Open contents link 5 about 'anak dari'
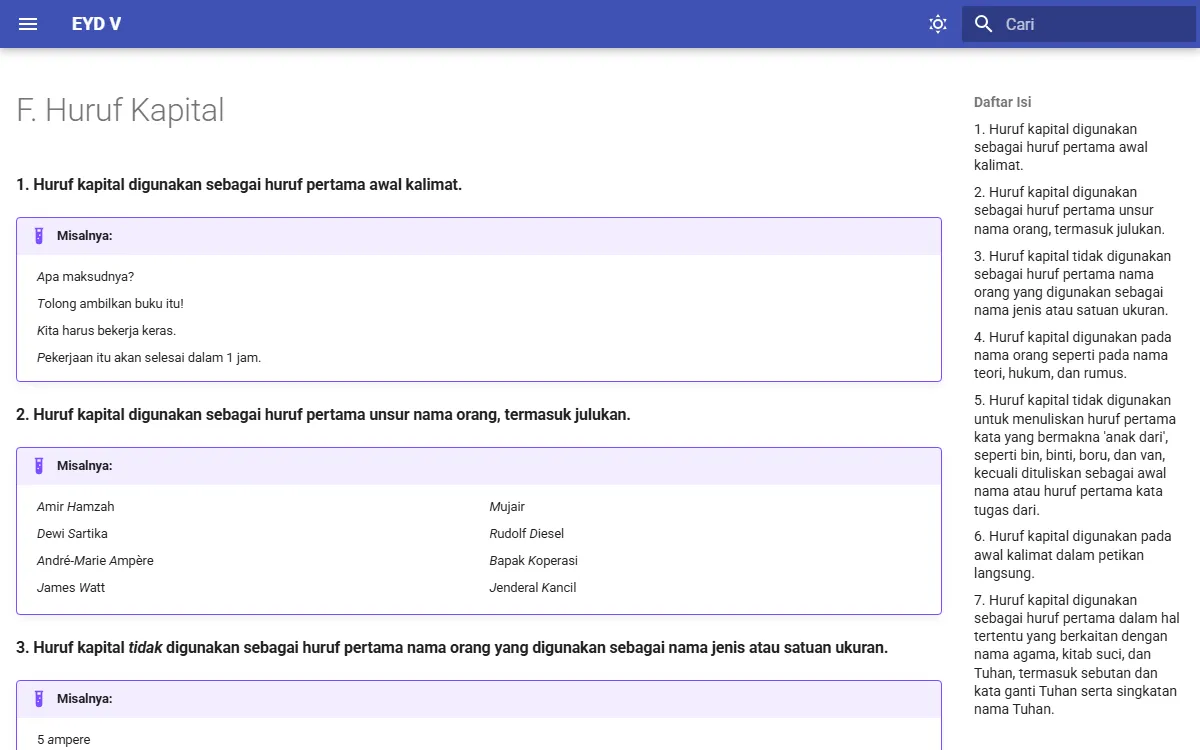This screenshot has width=1200, height=750. pyautogui.click(x=1075, y=455)
